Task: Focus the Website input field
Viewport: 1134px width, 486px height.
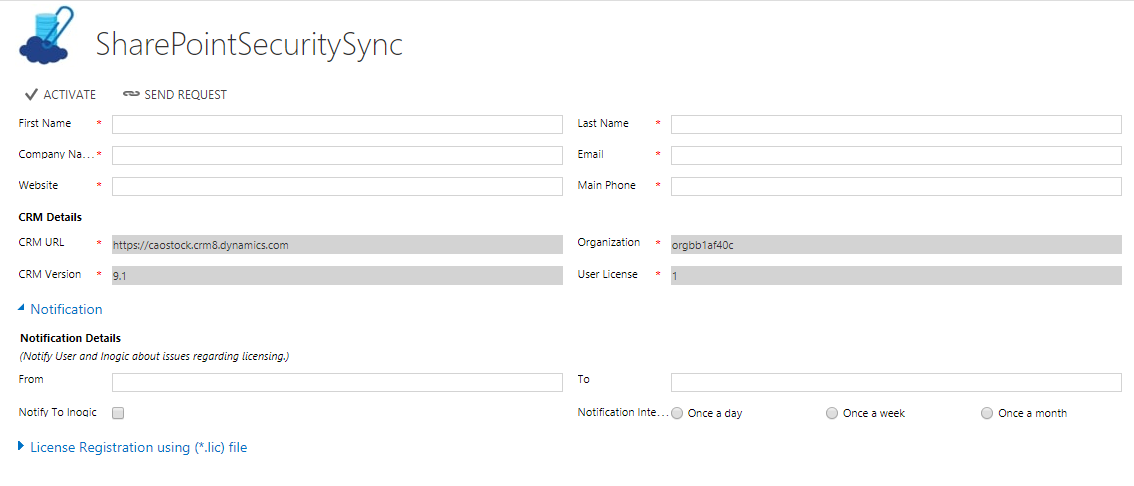Action: 337,186
